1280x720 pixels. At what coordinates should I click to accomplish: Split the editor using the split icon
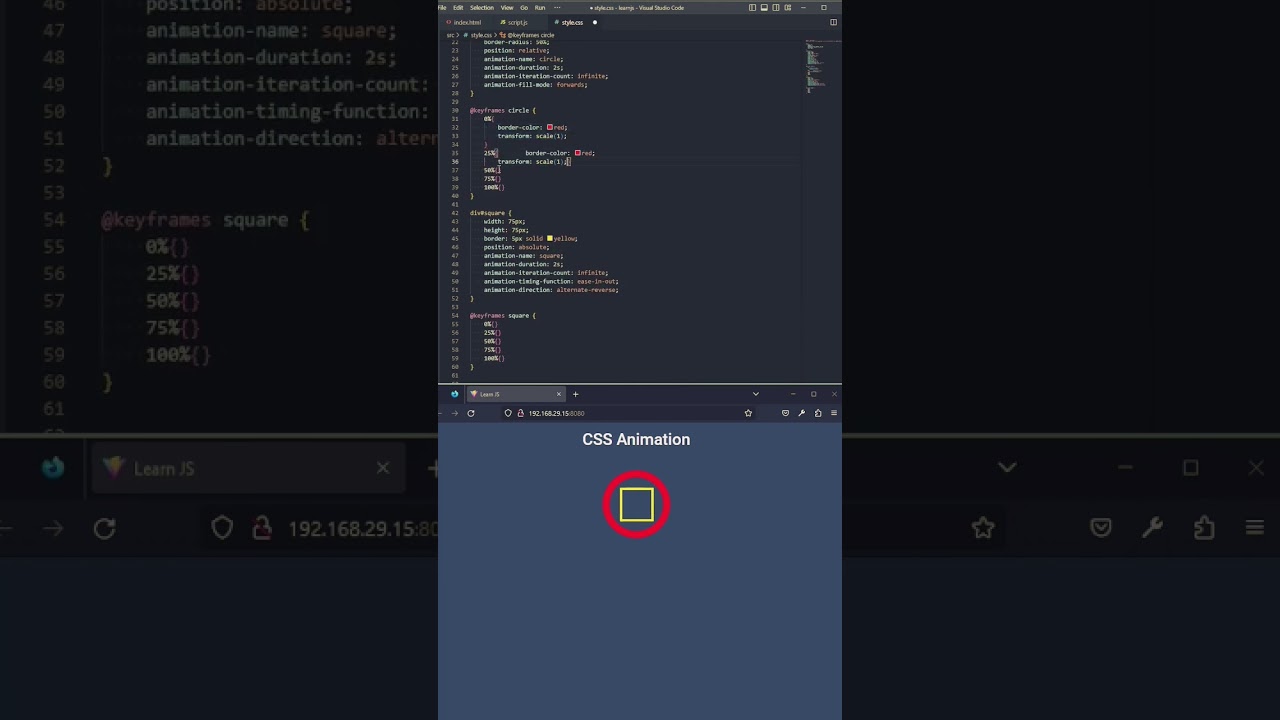click(x=833, y=22)
